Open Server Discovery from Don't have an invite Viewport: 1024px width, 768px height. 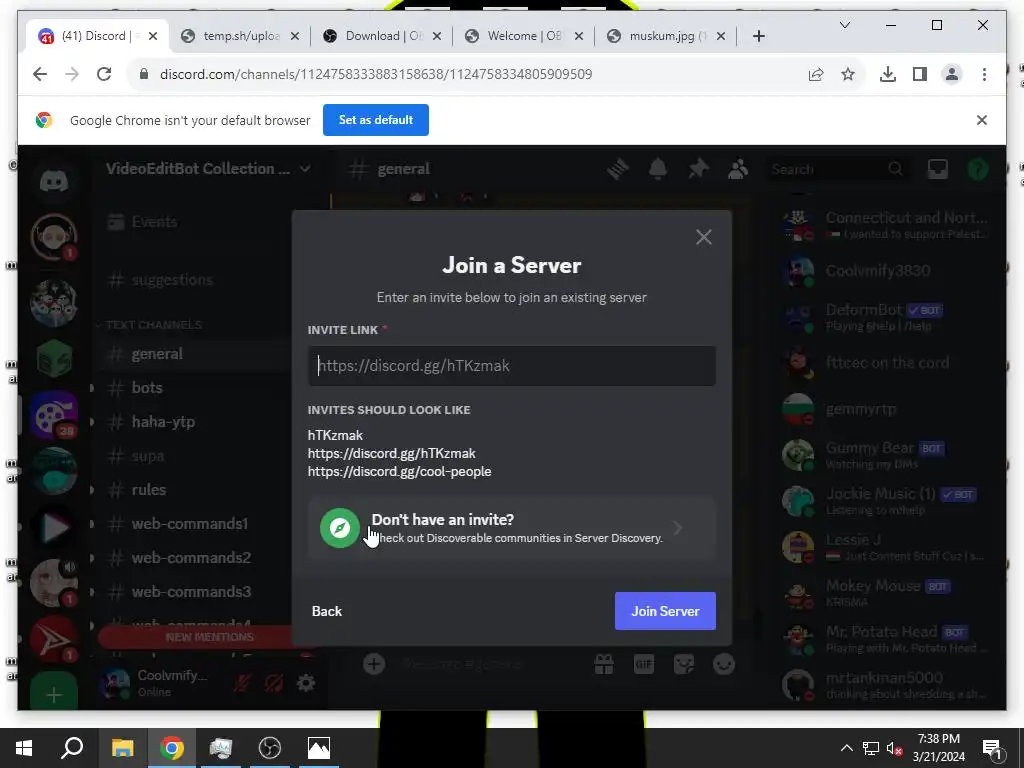pos(511,528)
